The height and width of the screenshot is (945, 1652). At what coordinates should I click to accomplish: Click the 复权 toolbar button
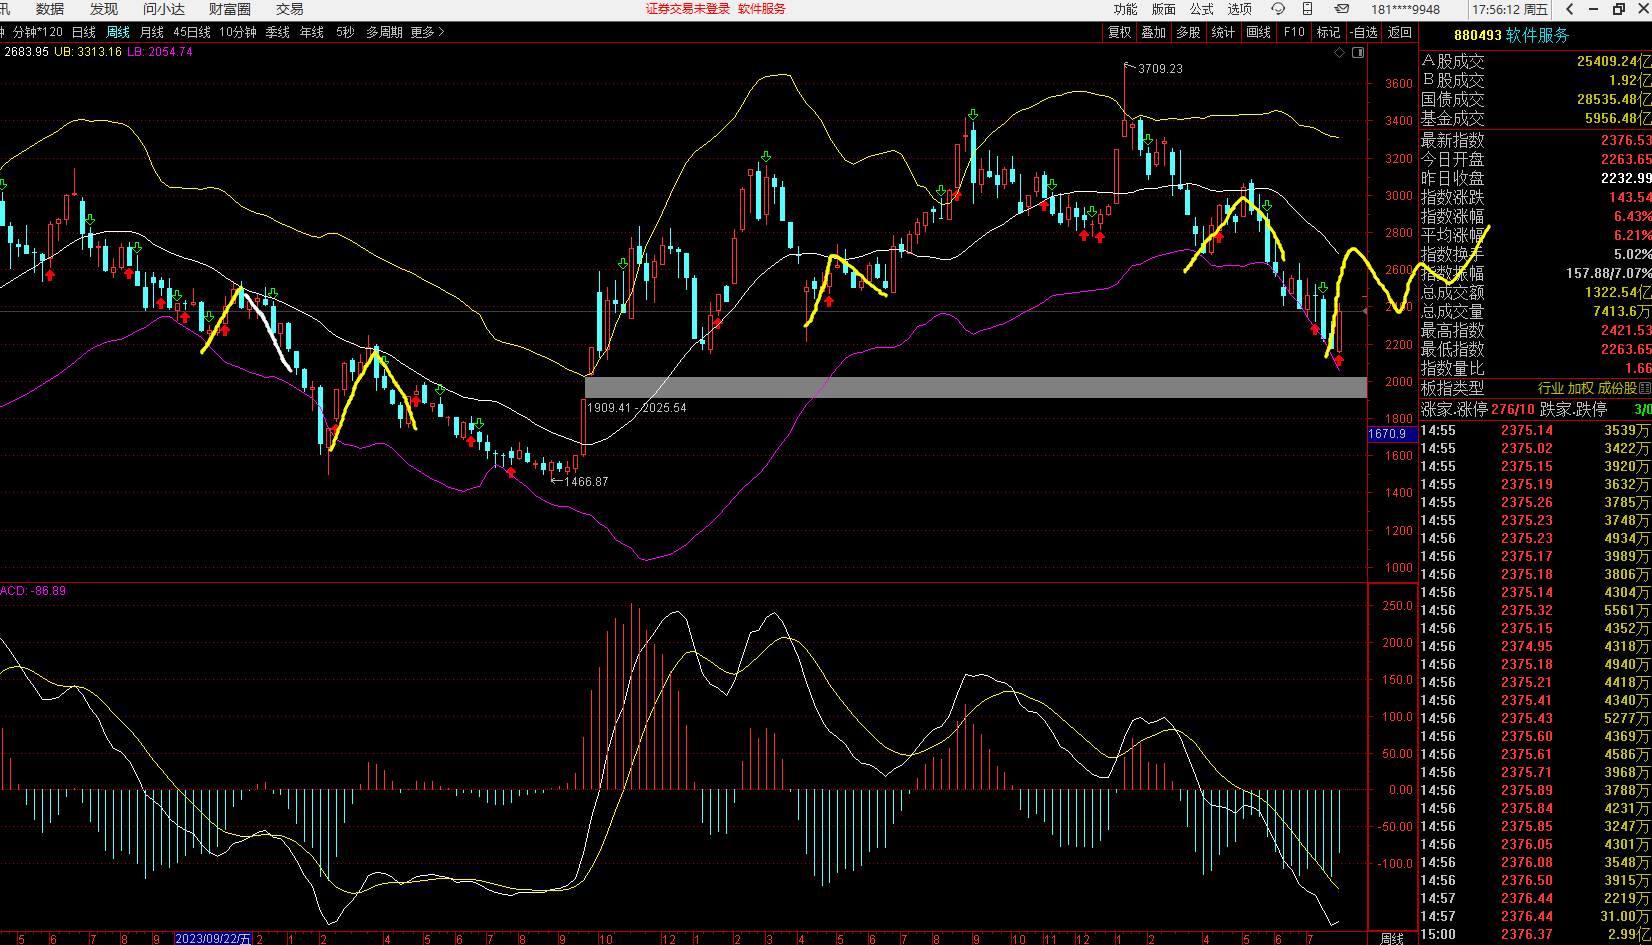click(1120, 32)
